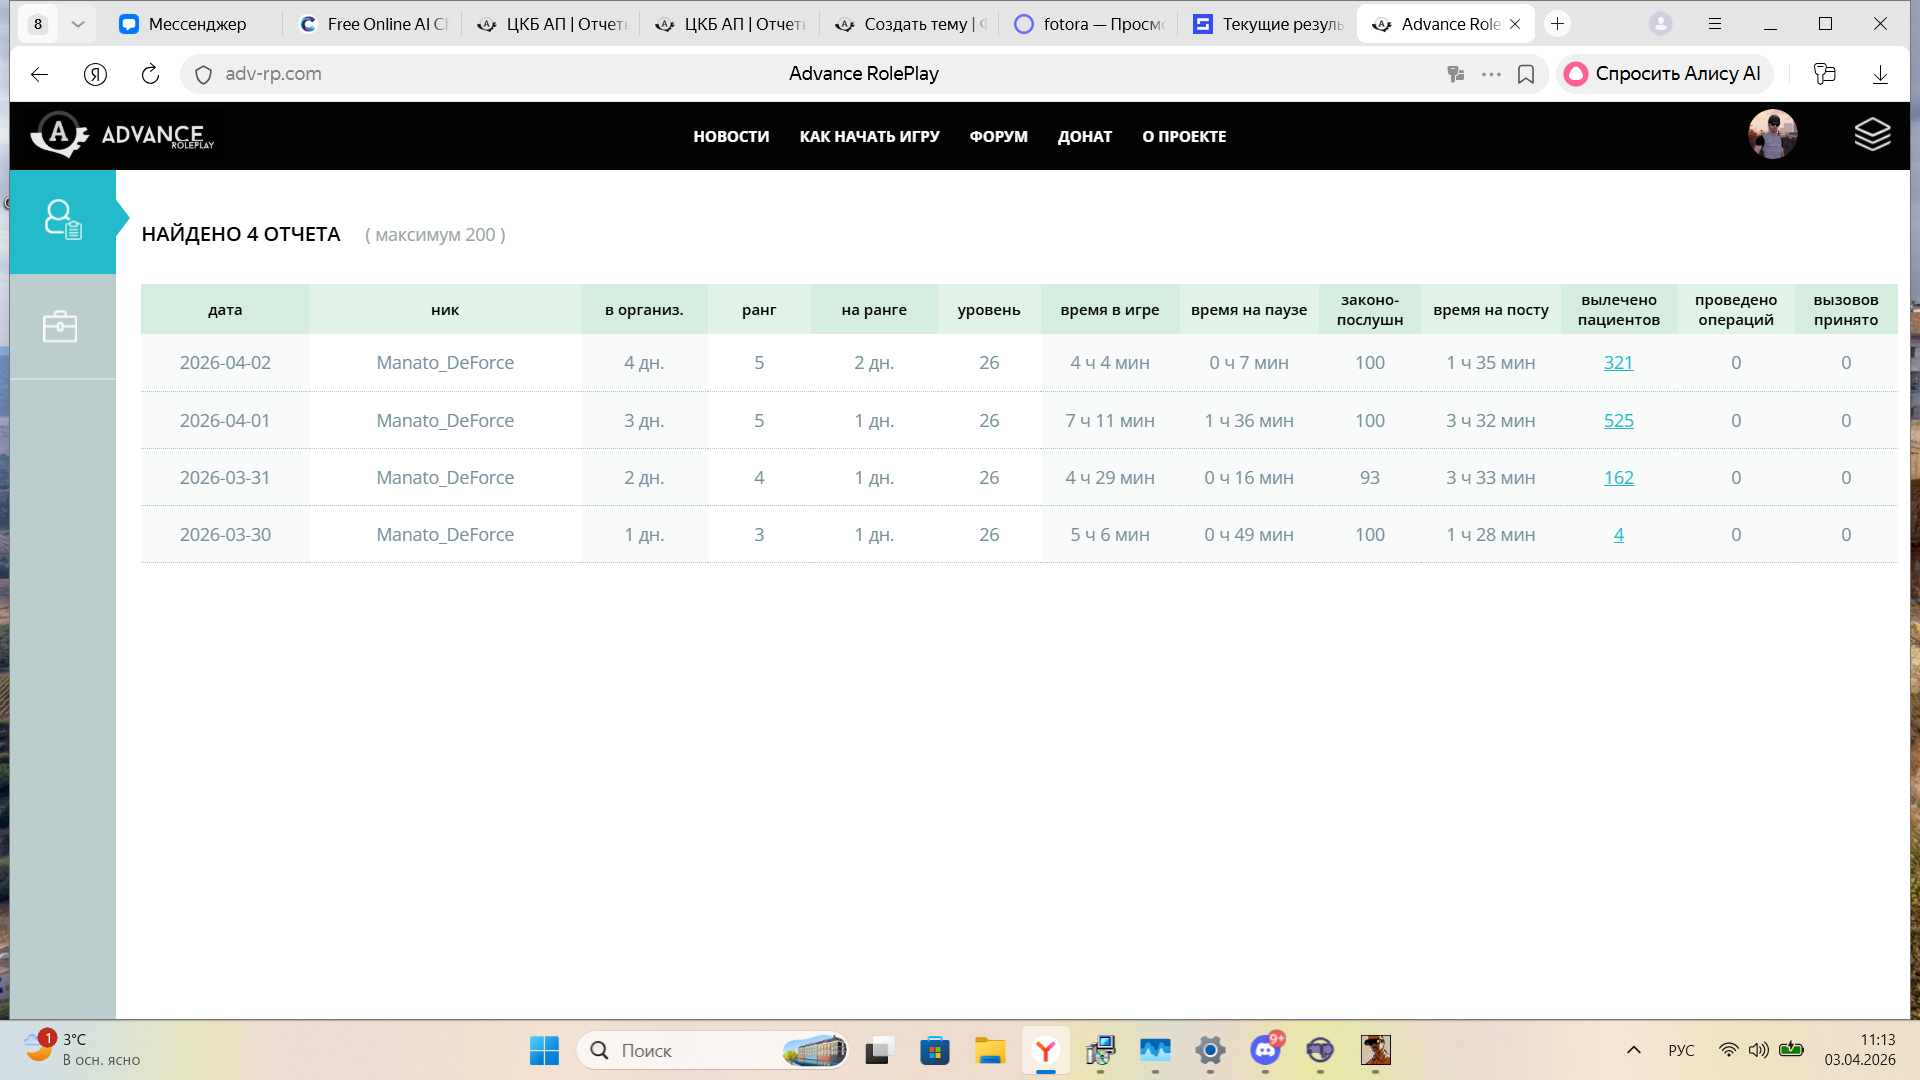Screen dimensions: 1920x1080
Task: Click the 525 cured patients link
Action: [1618, 421]
